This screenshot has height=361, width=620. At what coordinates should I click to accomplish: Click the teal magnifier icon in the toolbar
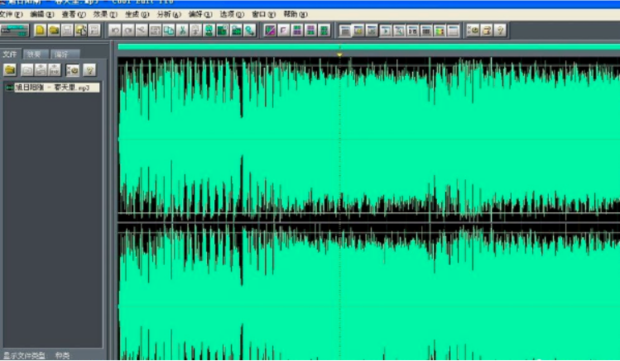click(250, 30)
